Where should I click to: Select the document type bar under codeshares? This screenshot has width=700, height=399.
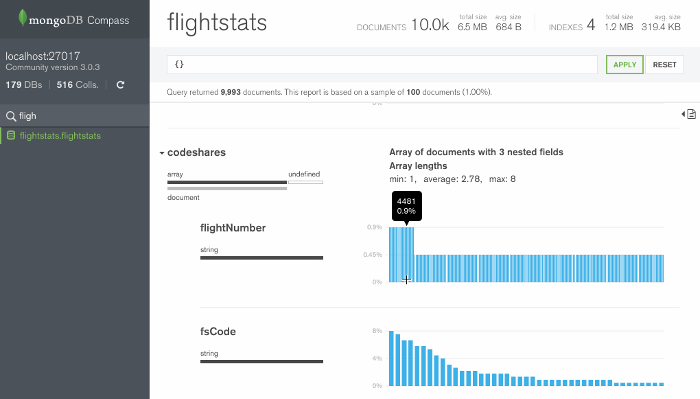(x=227, y=189)
